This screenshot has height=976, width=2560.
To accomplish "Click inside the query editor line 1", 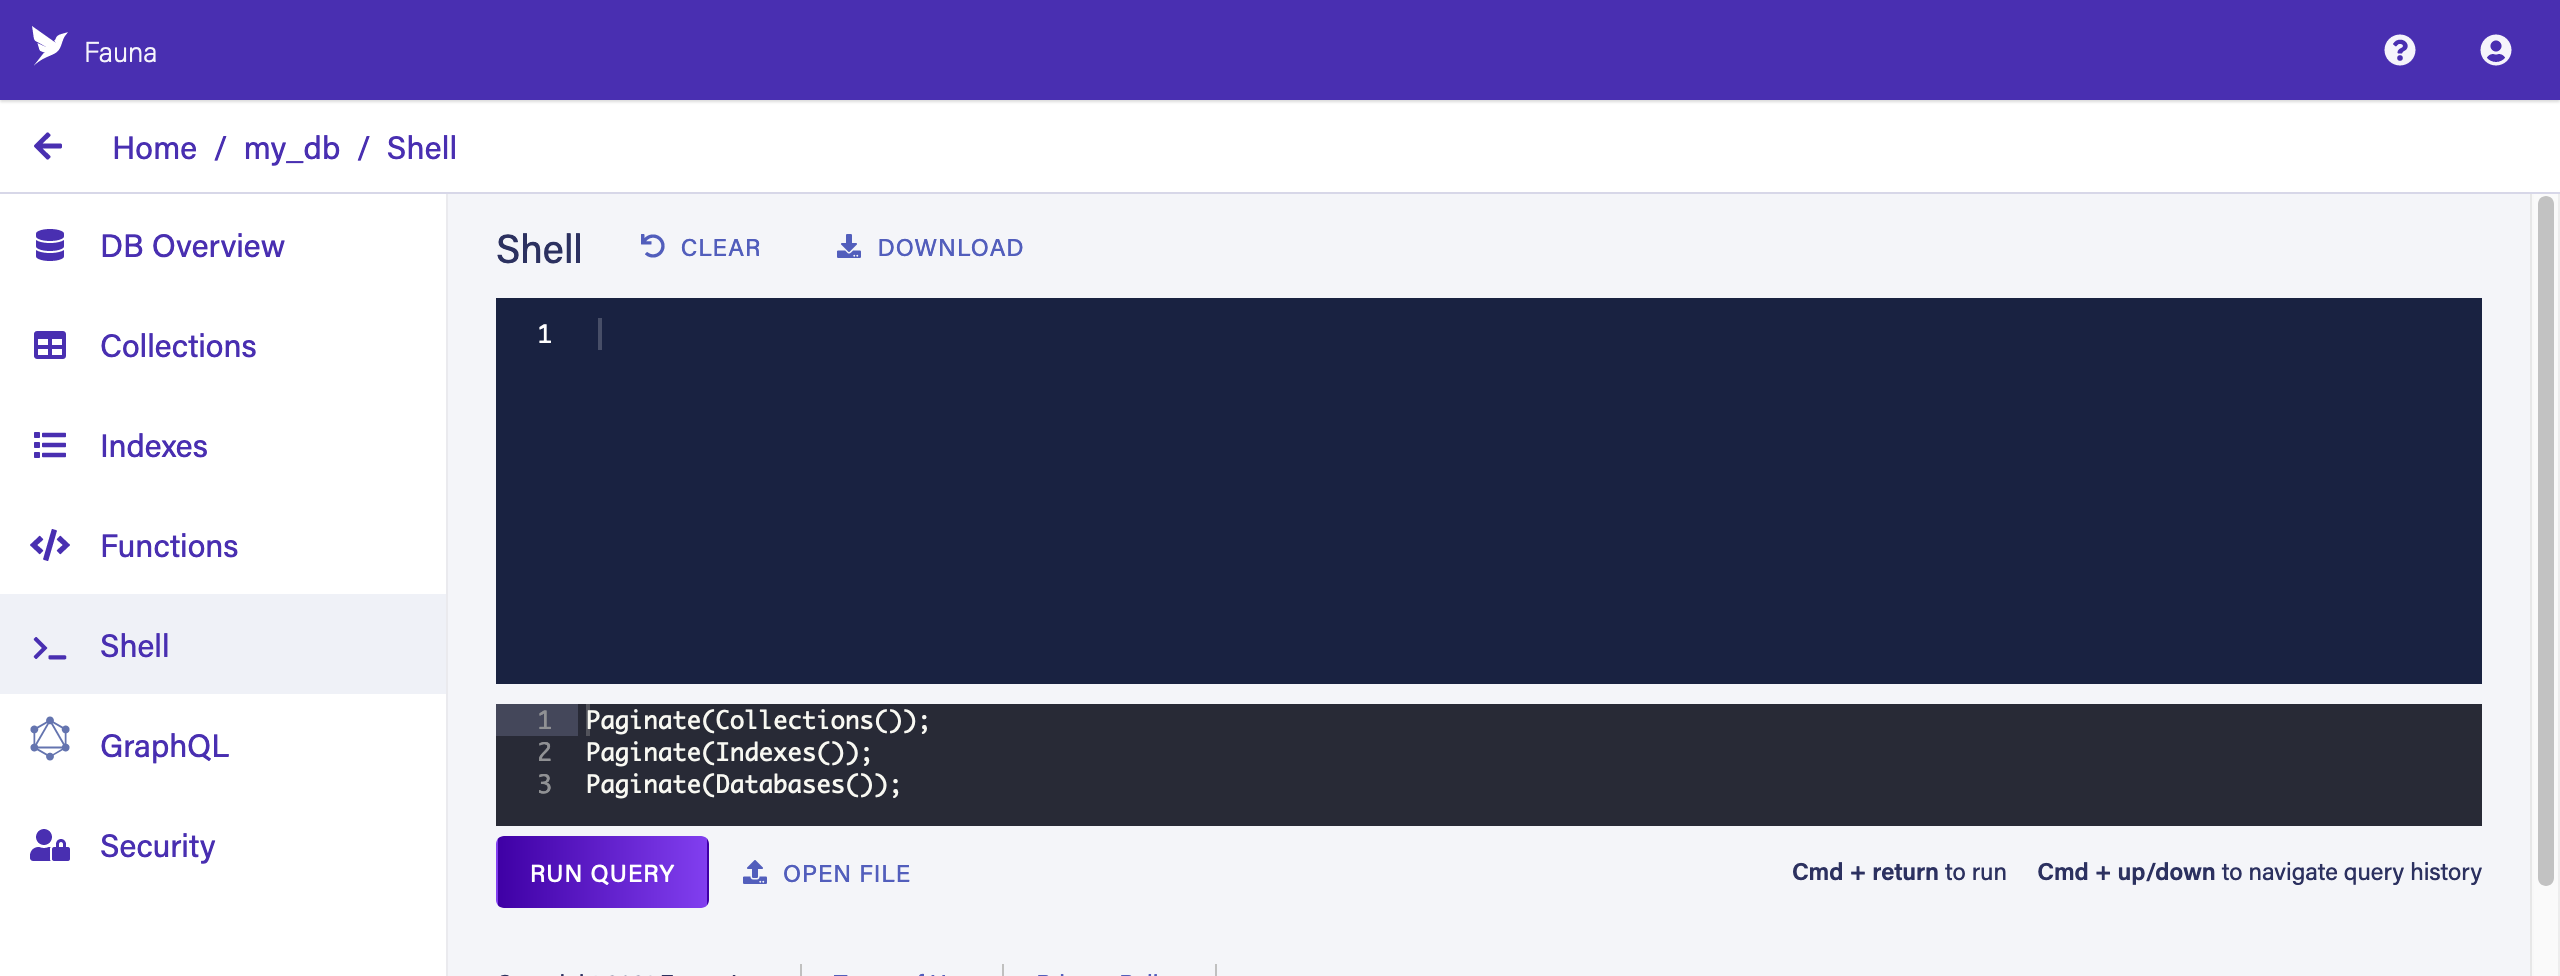I will click(700, 334).
